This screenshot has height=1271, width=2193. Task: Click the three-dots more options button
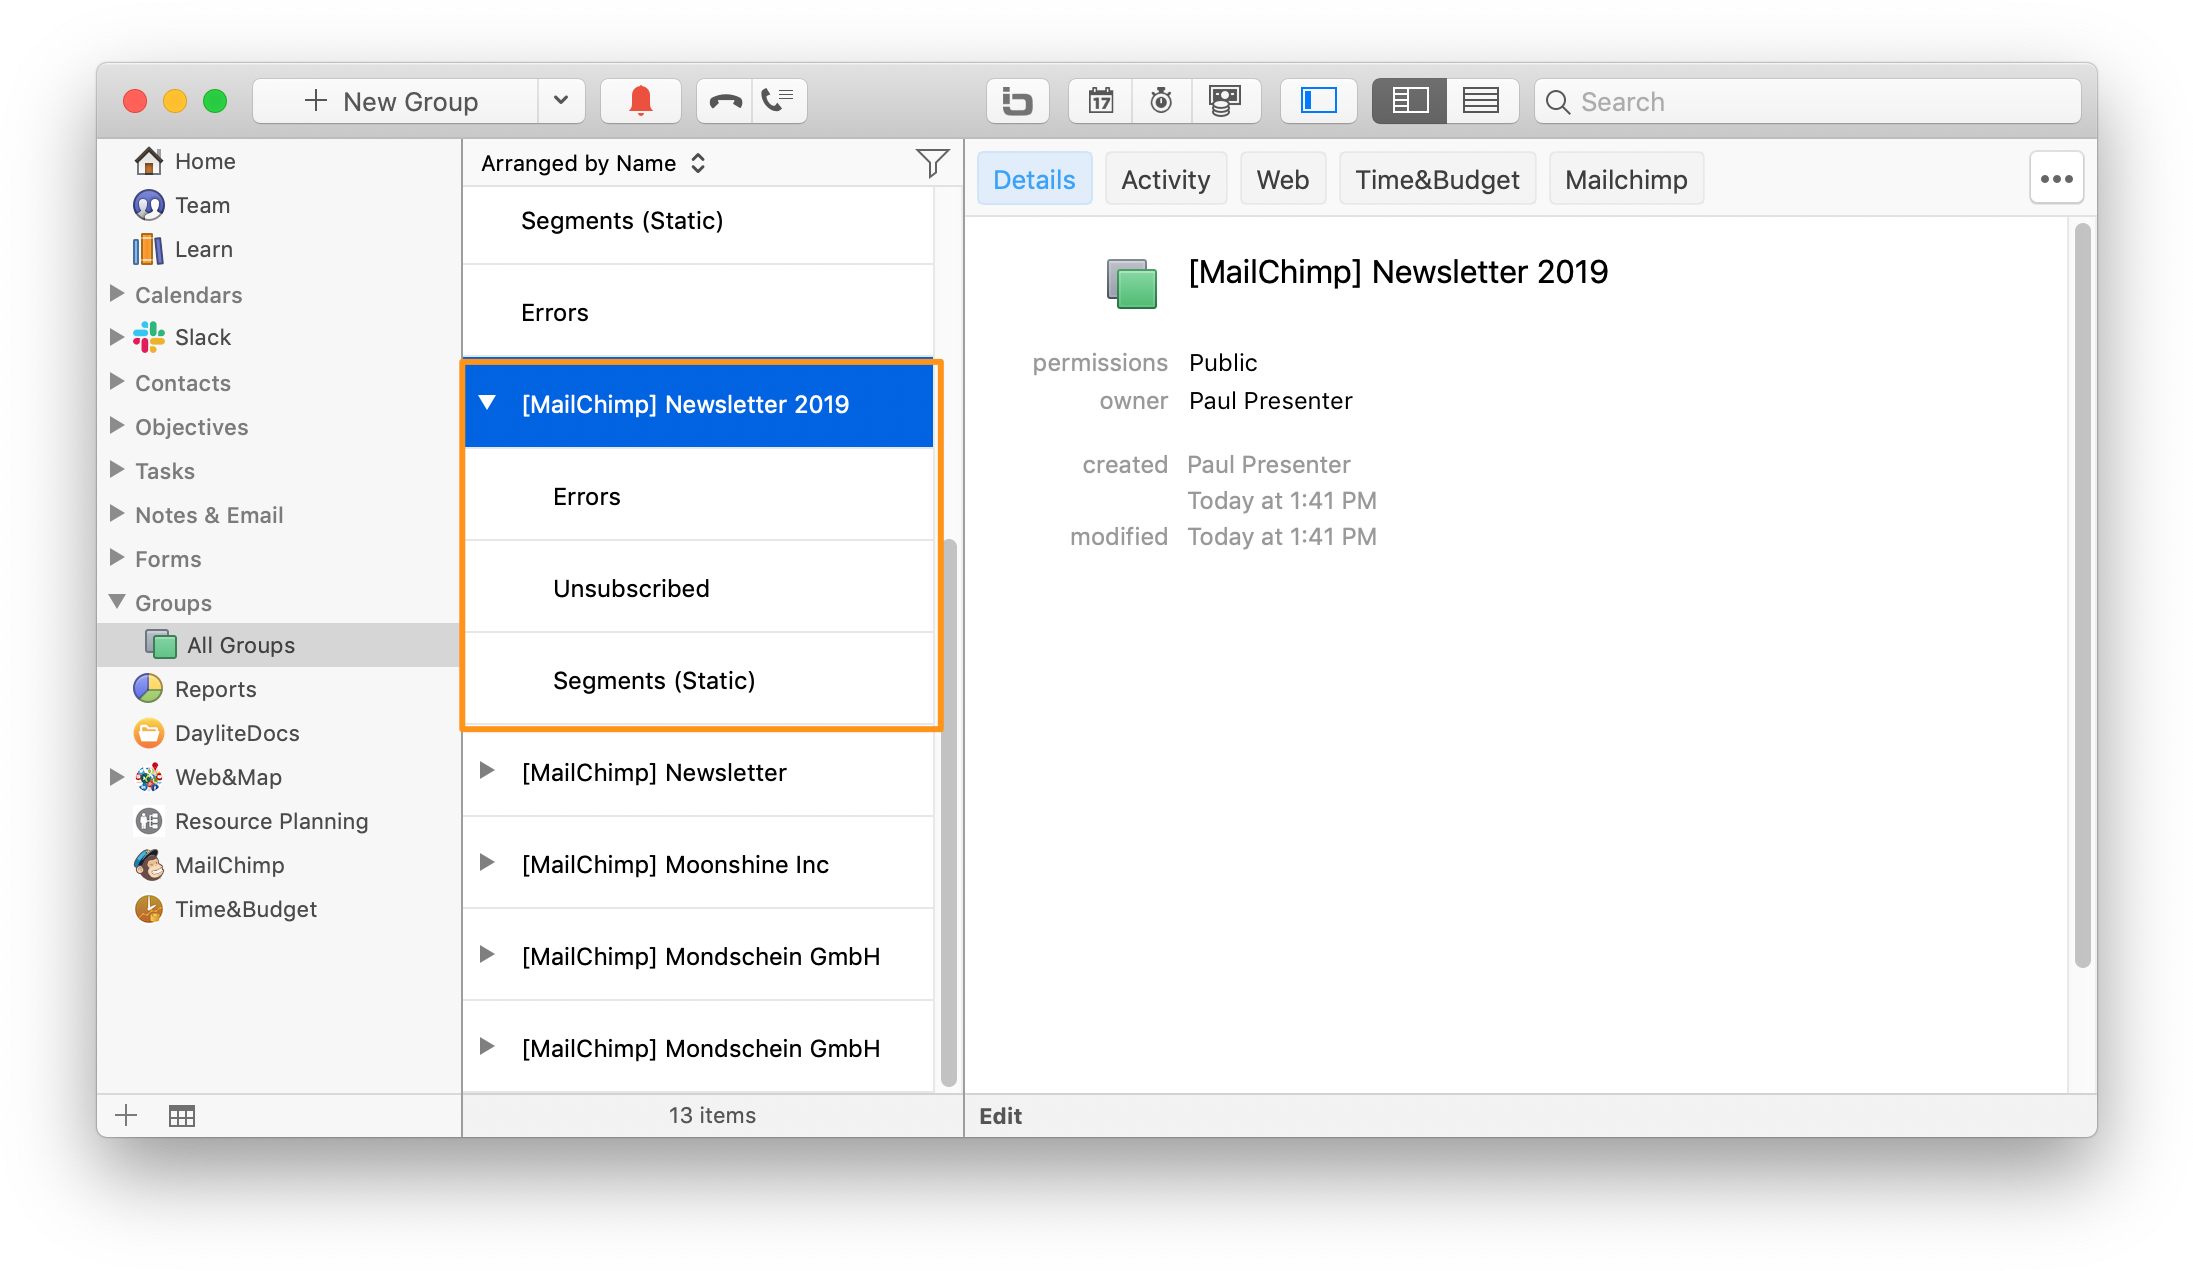tap(2056, 179)
